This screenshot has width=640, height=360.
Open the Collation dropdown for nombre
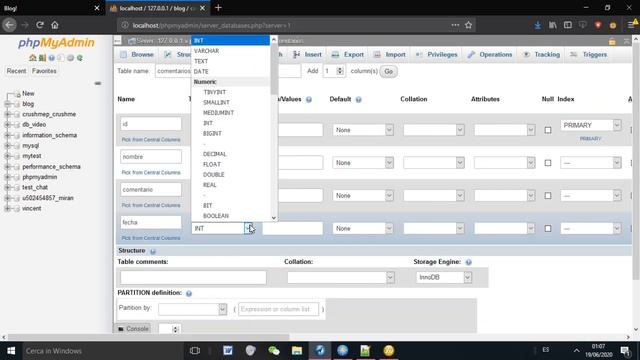click(433, 162)
